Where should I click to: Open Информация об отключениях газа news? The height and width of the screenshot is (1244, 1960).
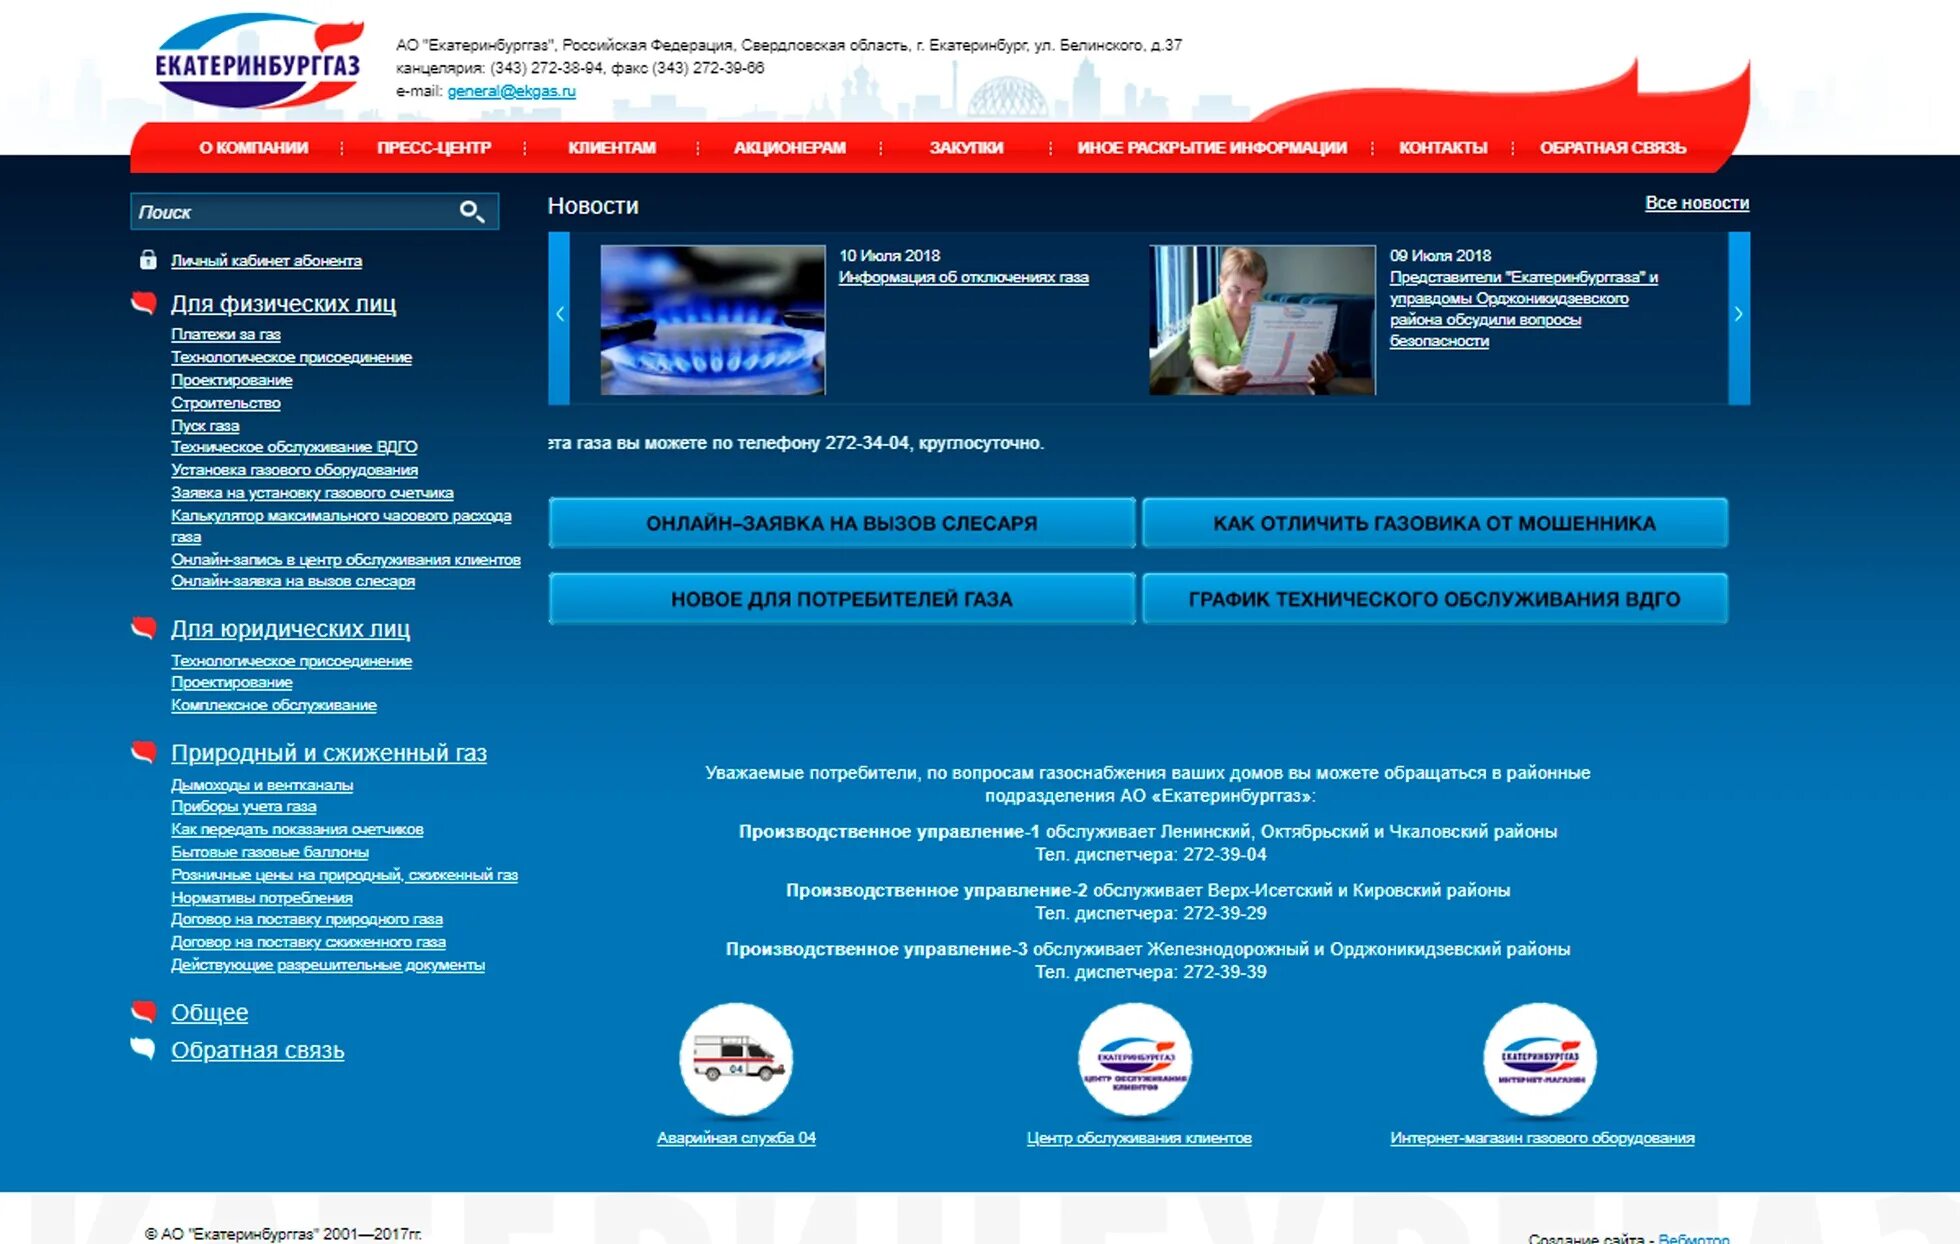964,277
